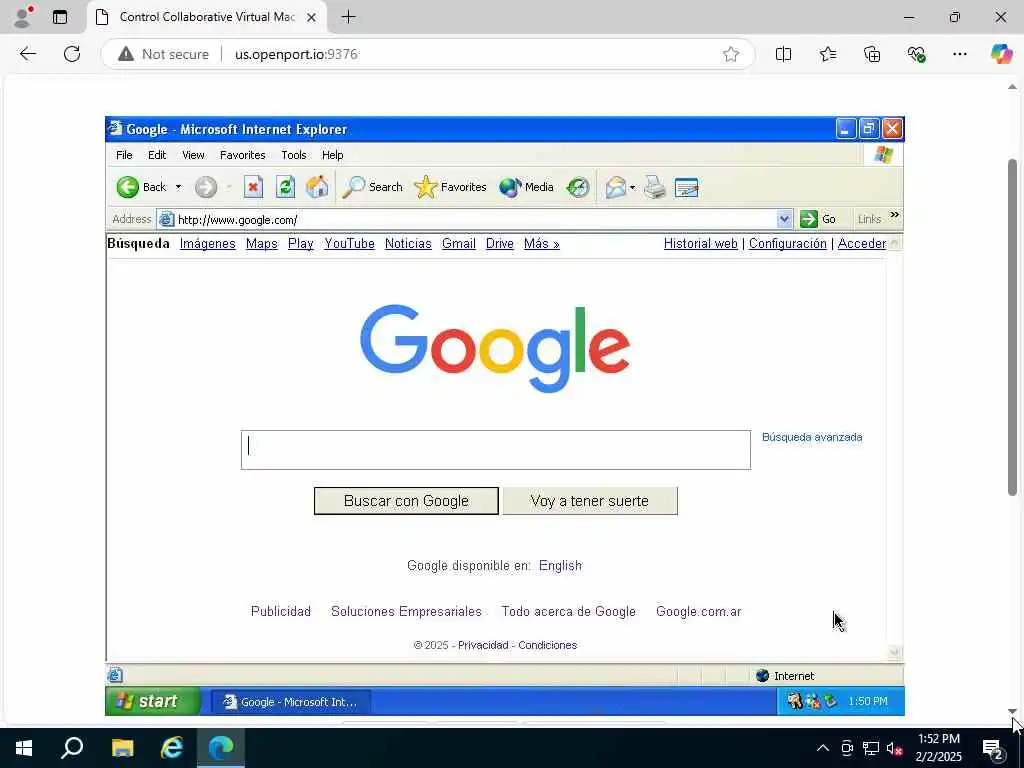Click the Edge page vertical scrollbar thumb
This screenshot has height=768, width=1024.
coord(1012,327)
